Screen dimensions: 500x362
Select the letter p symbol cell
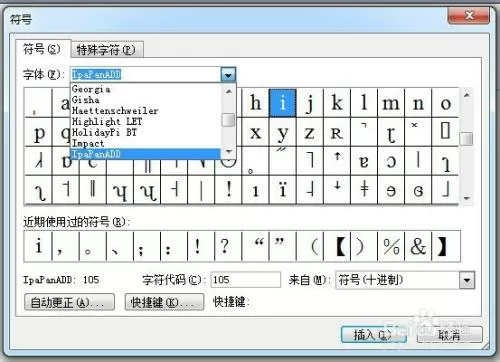(39, 132)
